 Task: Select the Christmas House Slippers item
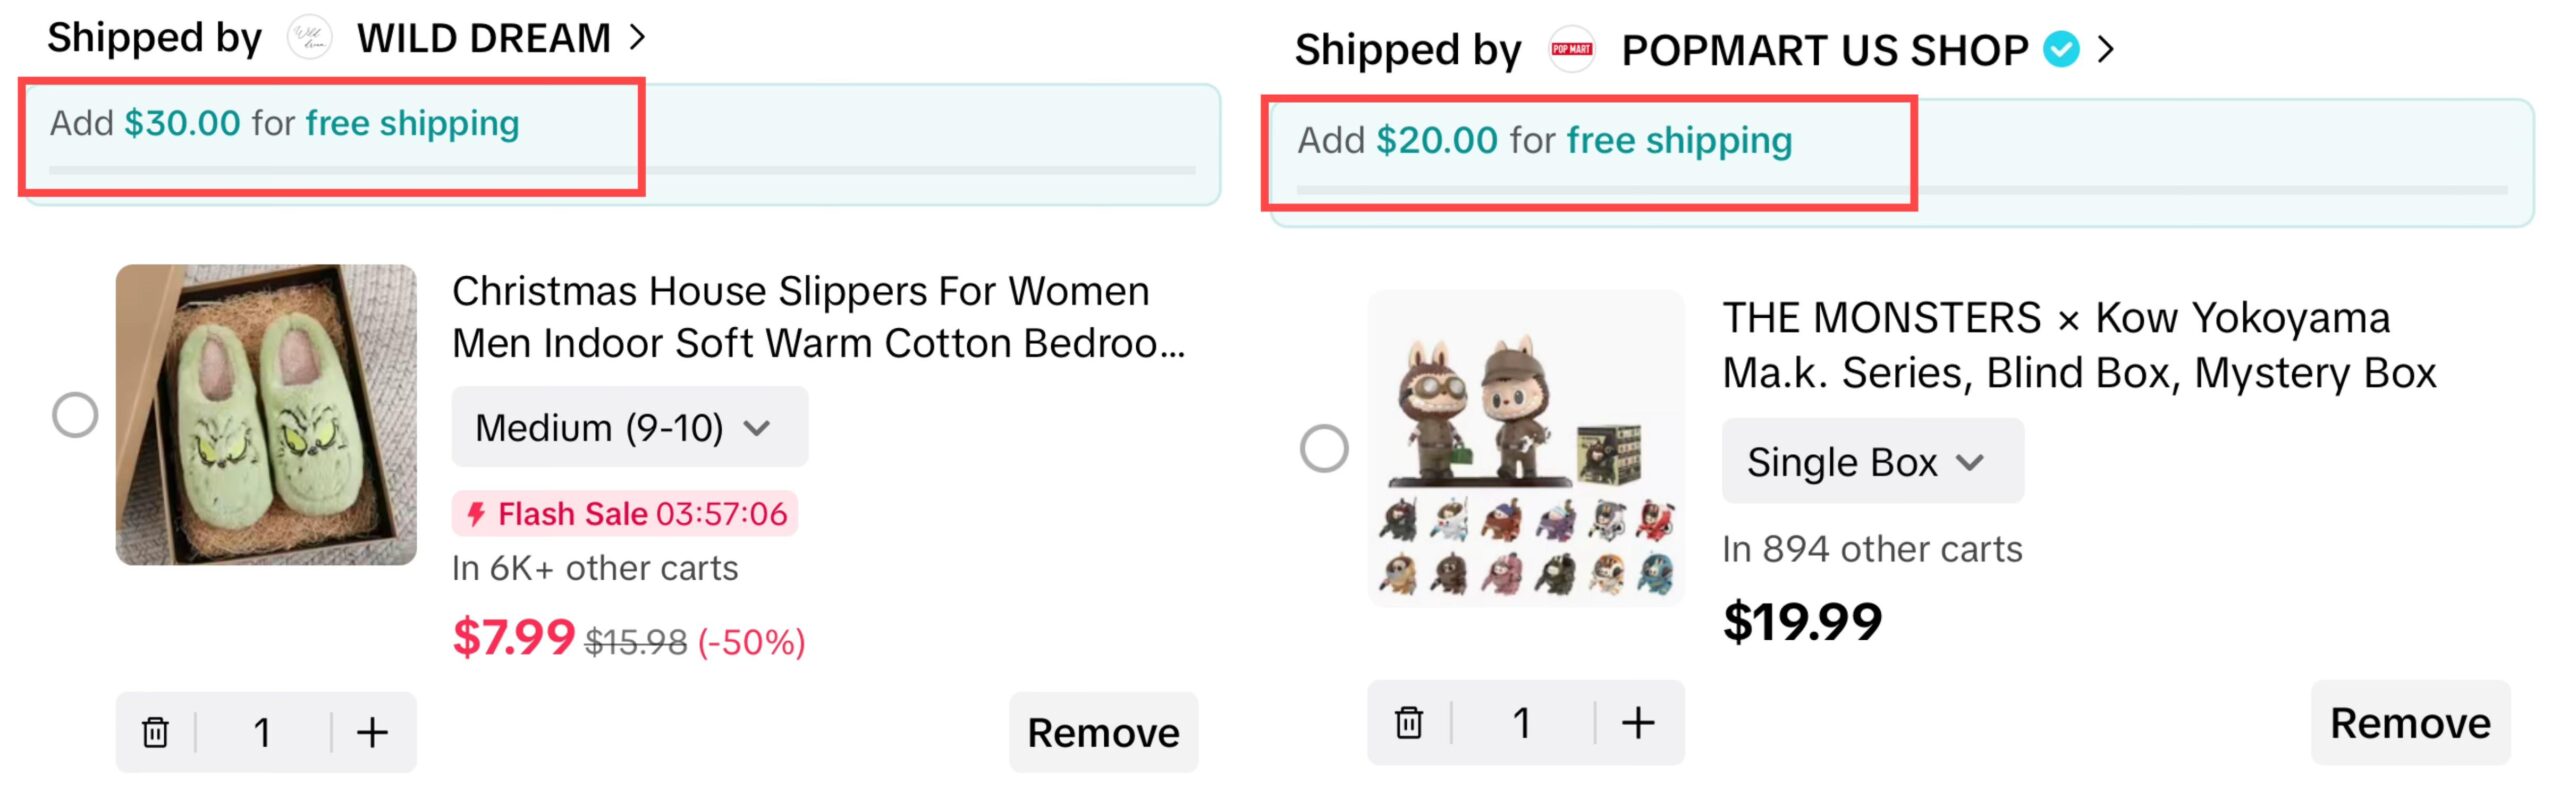tap(75, 414)
